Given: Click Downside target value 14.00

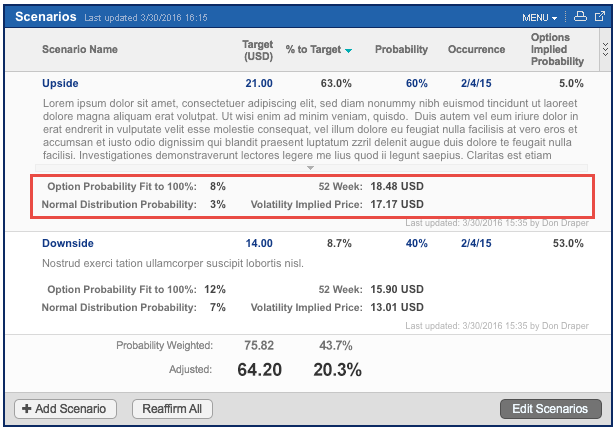Looking at the screenshot, I should click(x=258, y=243).
